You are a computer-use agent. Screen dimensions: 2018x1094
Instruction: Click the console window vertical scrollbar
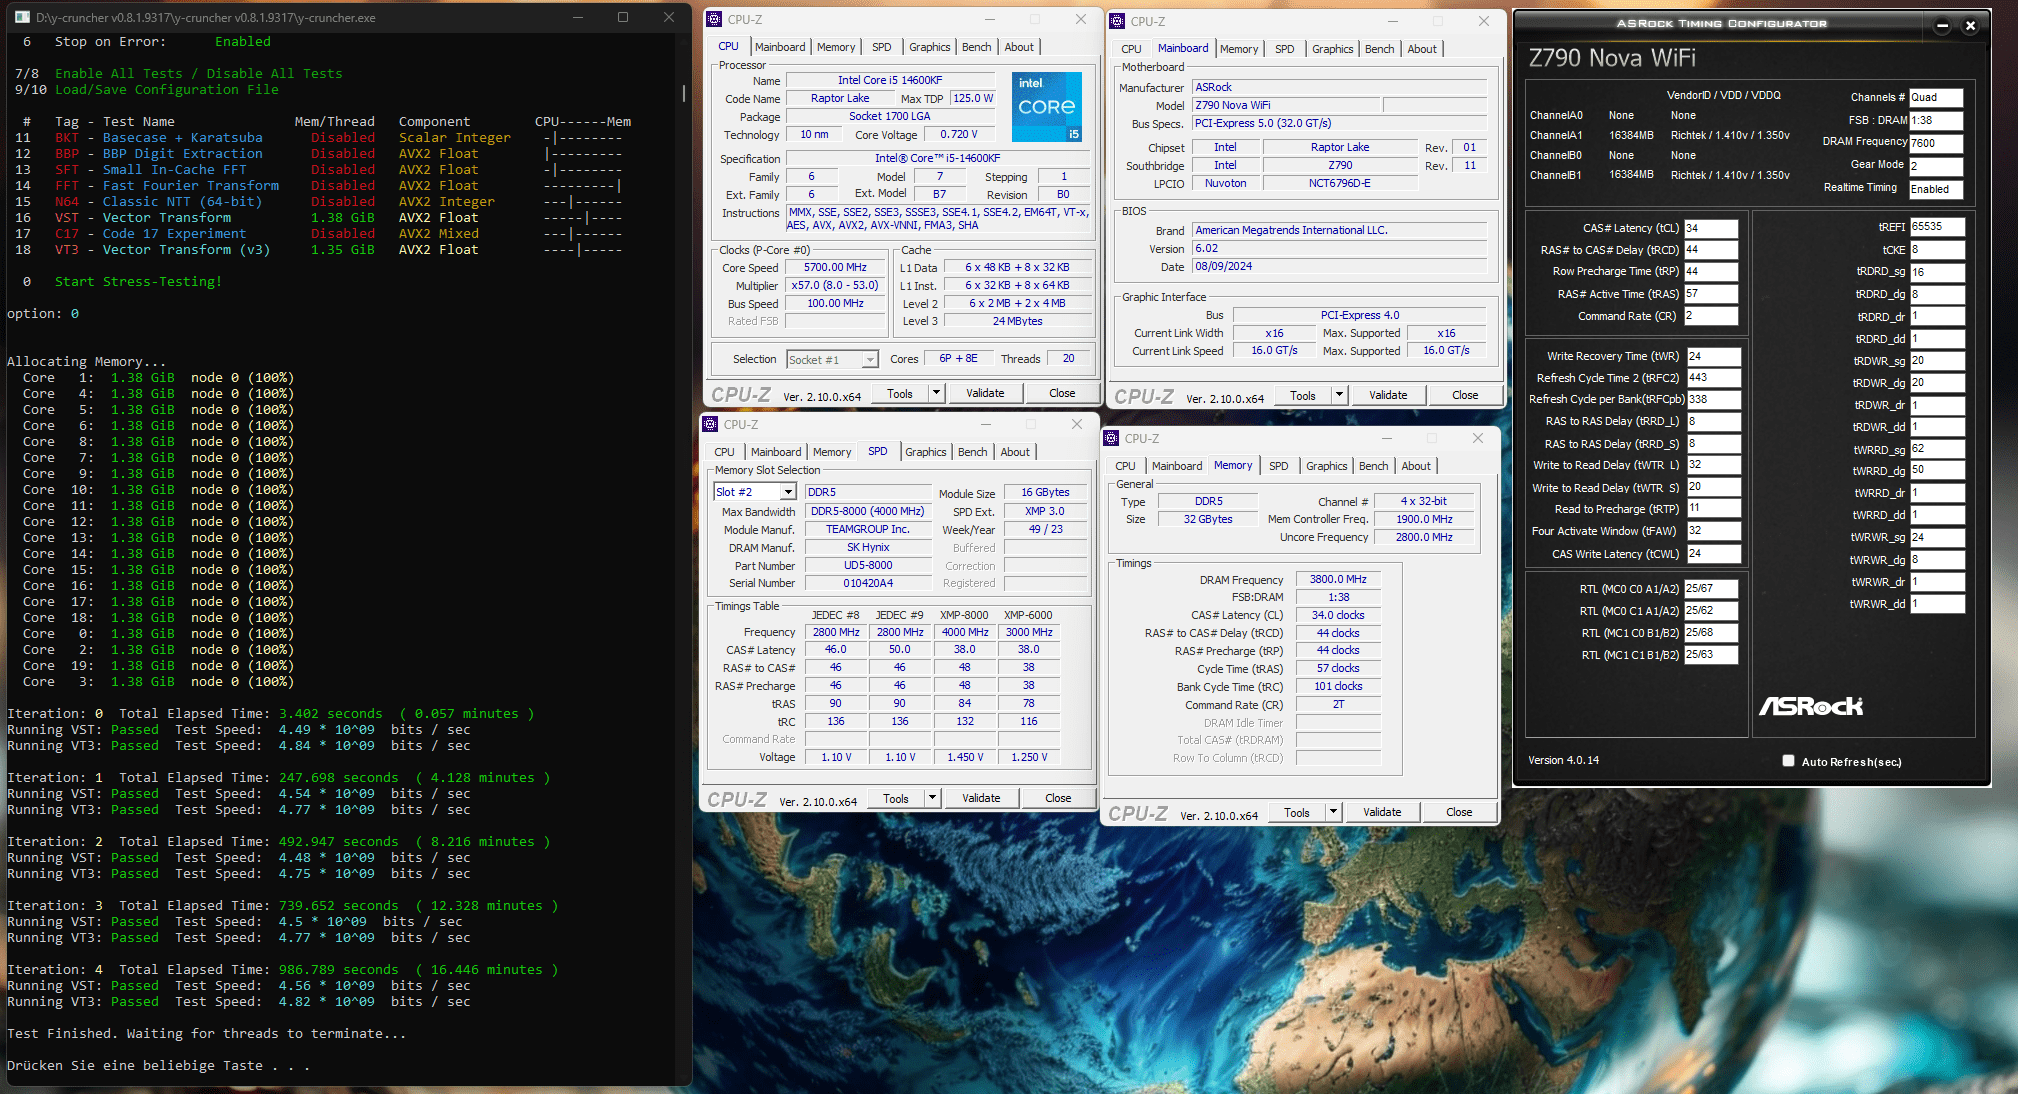click(x=684, y=93)
